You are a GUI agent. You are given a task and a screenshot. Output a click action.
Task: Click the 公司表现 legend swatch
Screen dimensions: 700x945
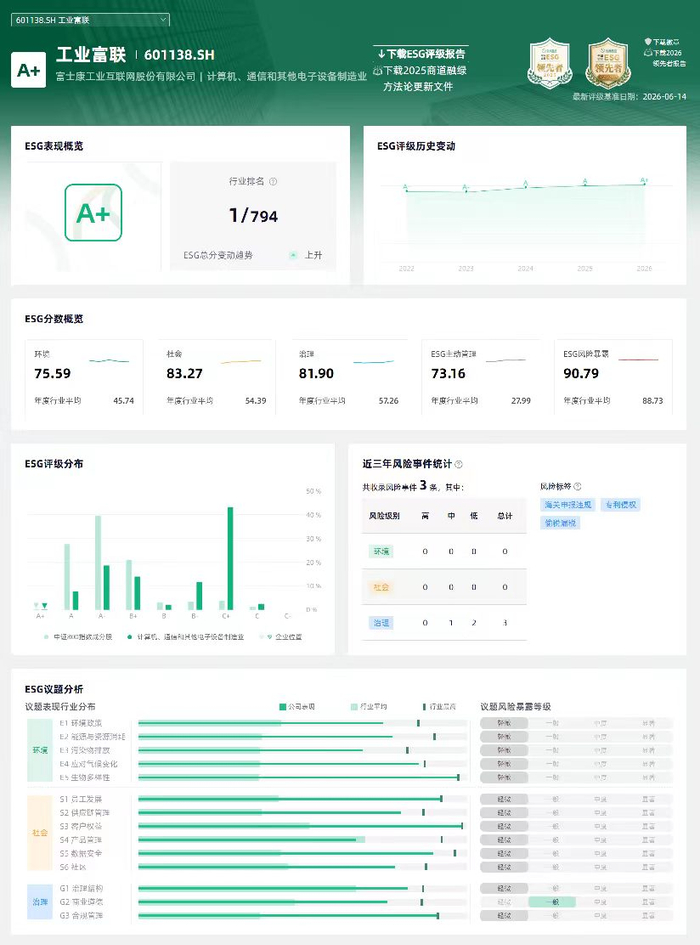(x=282, y=707)
